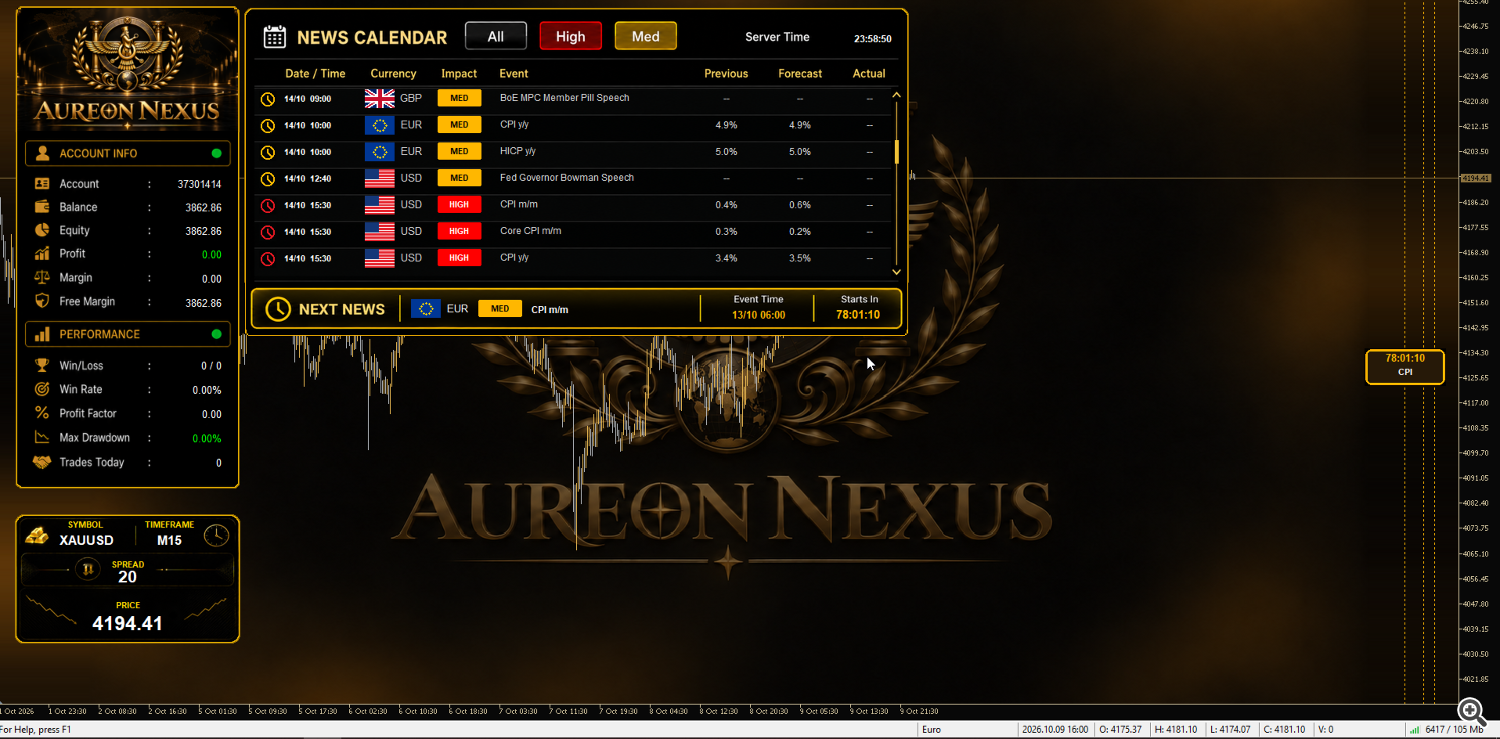Click the wallet icon next to Balance
Viewport: 1500px width, 739px height.
point(42,207)
